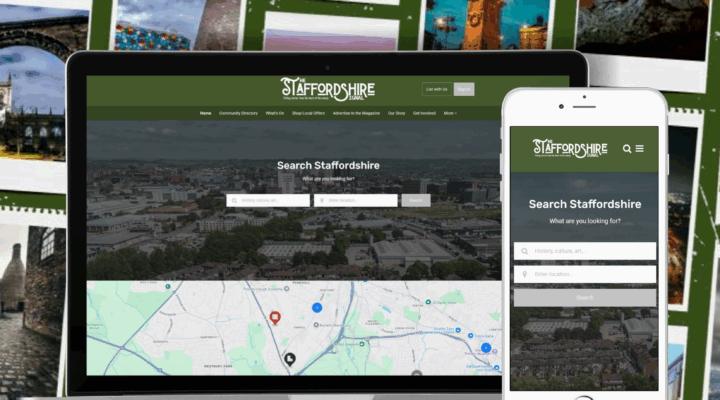This screenshot has height=400, width=720.
Task: Go to the What's On page
Action: [275, 113]
